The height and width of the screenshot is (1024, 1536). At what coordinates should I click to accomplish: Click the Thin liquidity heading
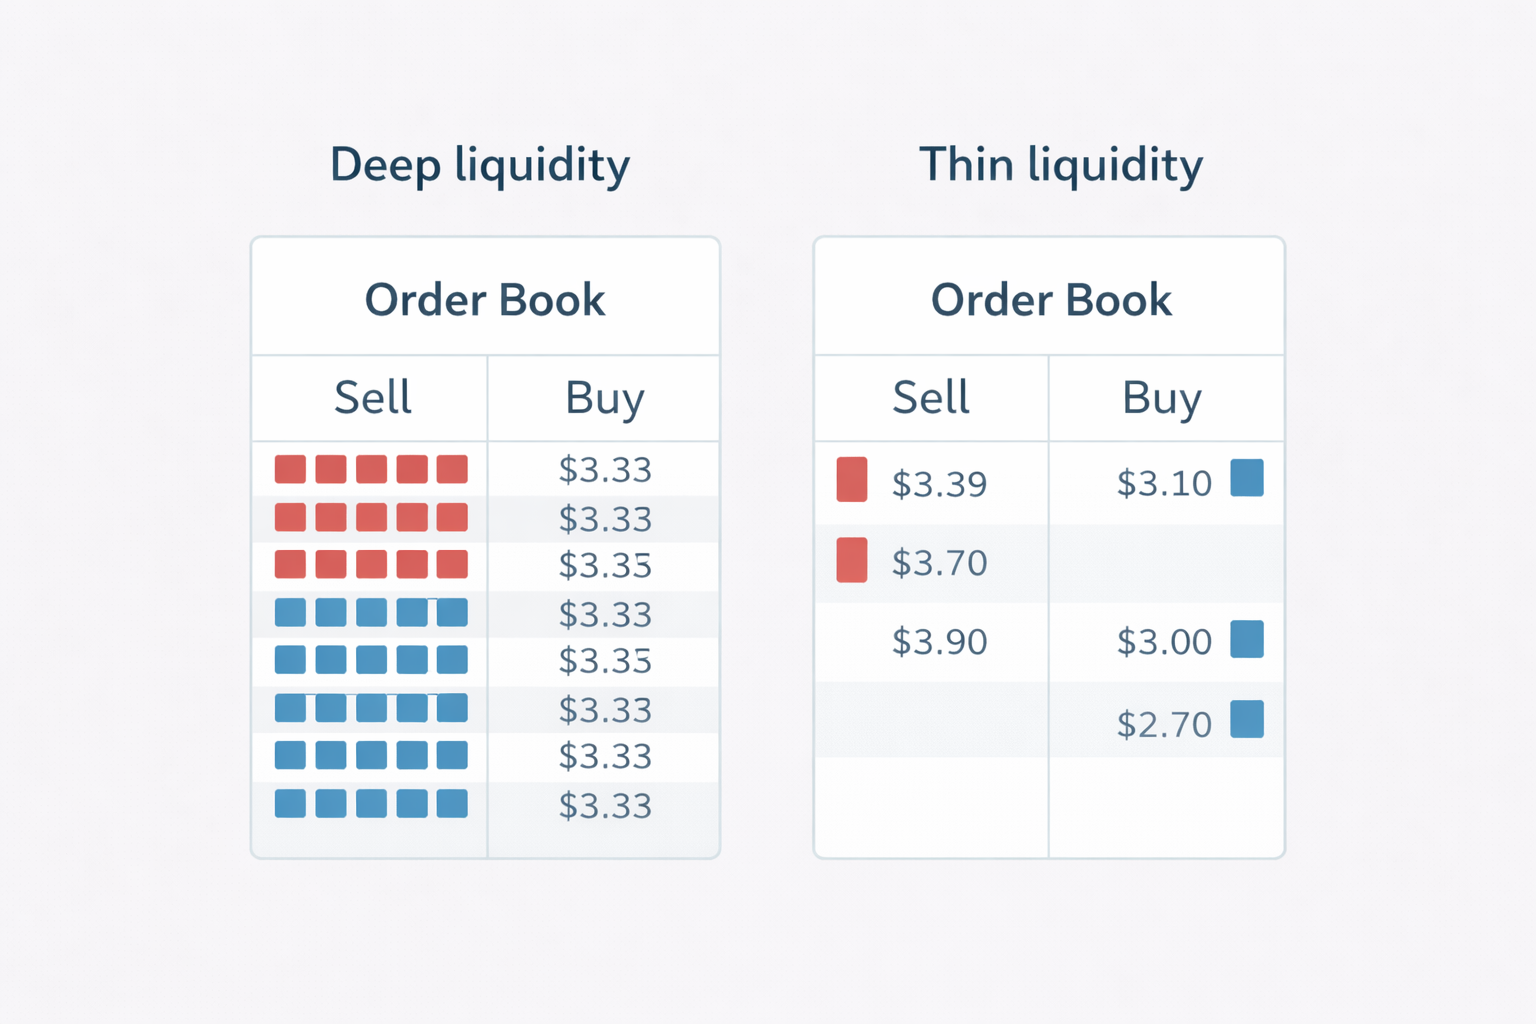pyautogui.click(x=1061, y=165)
